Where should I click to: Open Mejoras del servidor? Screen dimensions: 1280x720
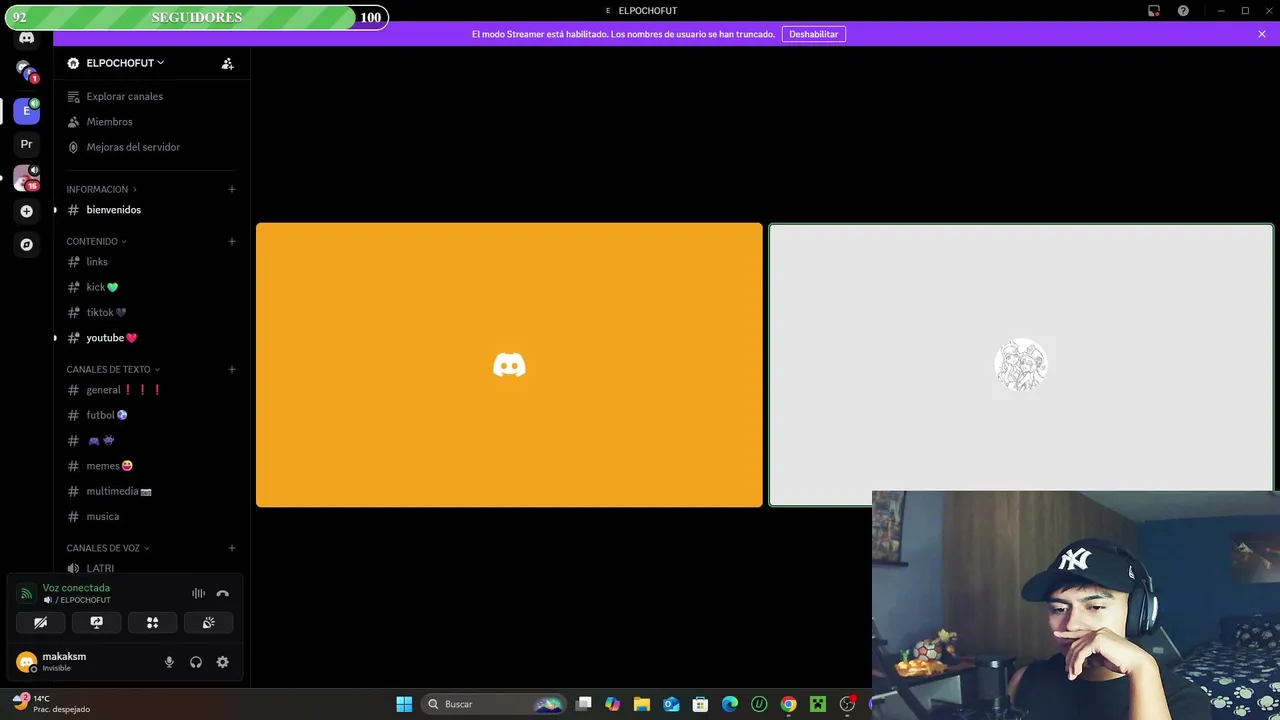tap(150, 147)
